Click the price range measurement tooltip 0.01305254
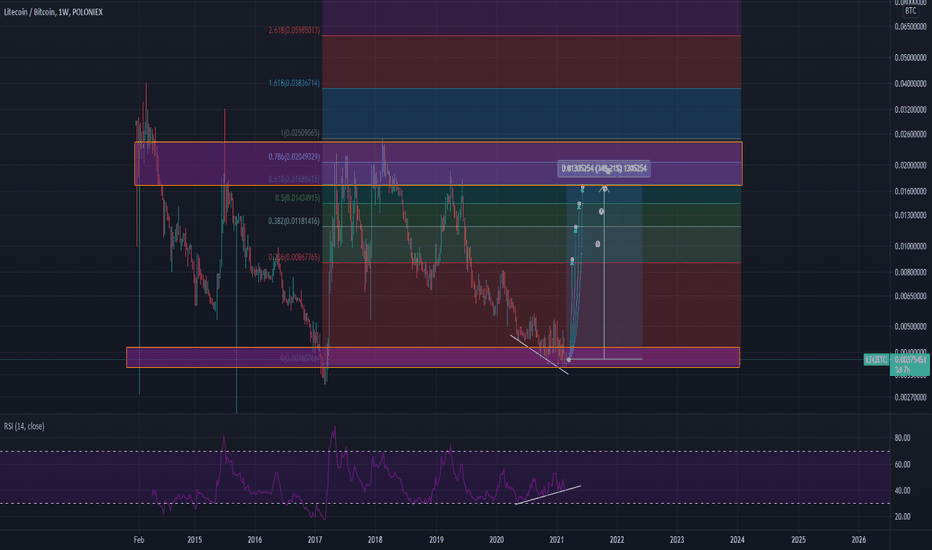Image resolution: width=932 pixels, height=550 pixels. point(604,169)
